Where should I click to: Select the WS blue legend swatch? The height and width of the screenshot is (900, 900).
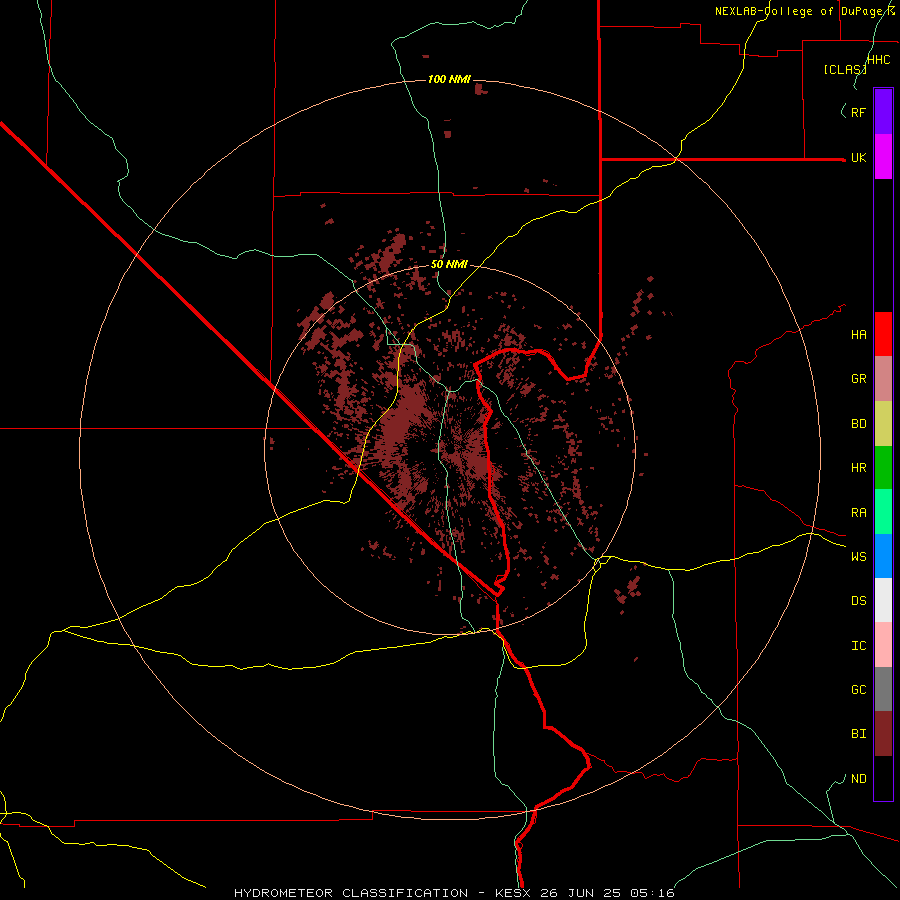coord(883,556)
